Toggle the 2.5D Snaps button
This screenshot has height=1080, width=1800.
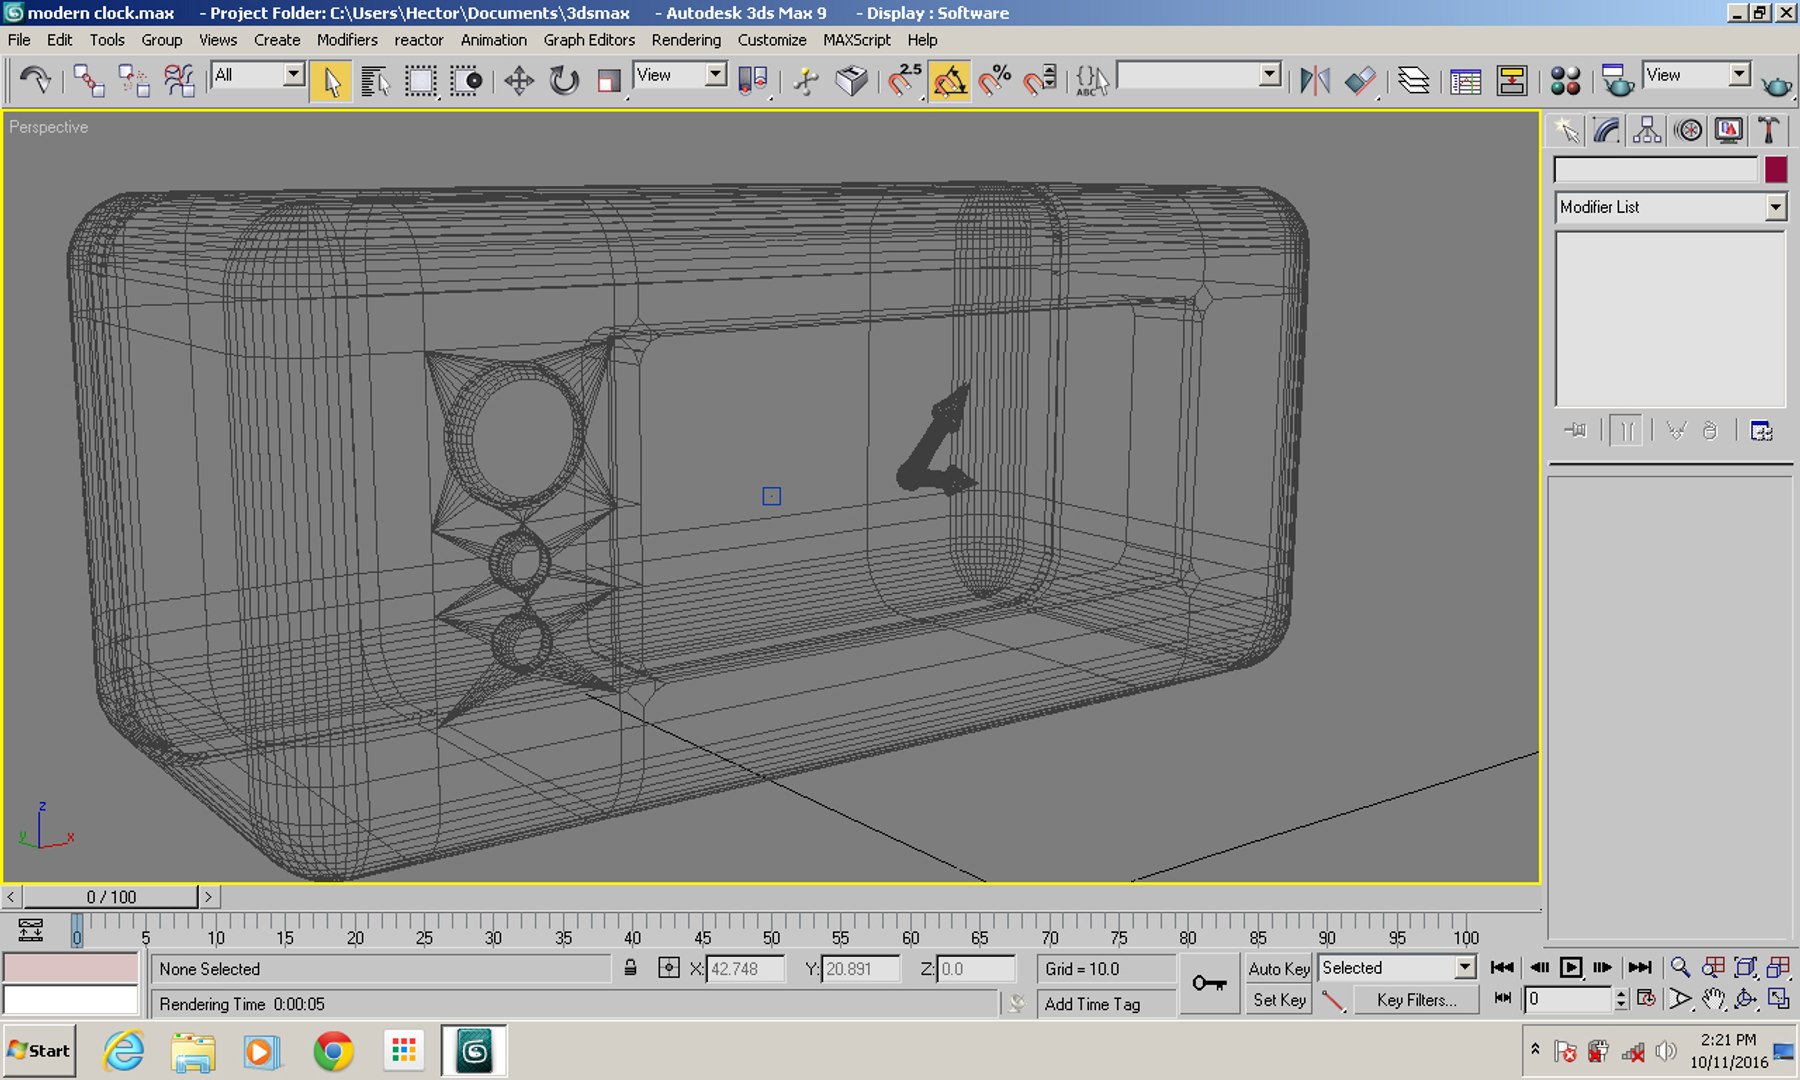(903, 80)
